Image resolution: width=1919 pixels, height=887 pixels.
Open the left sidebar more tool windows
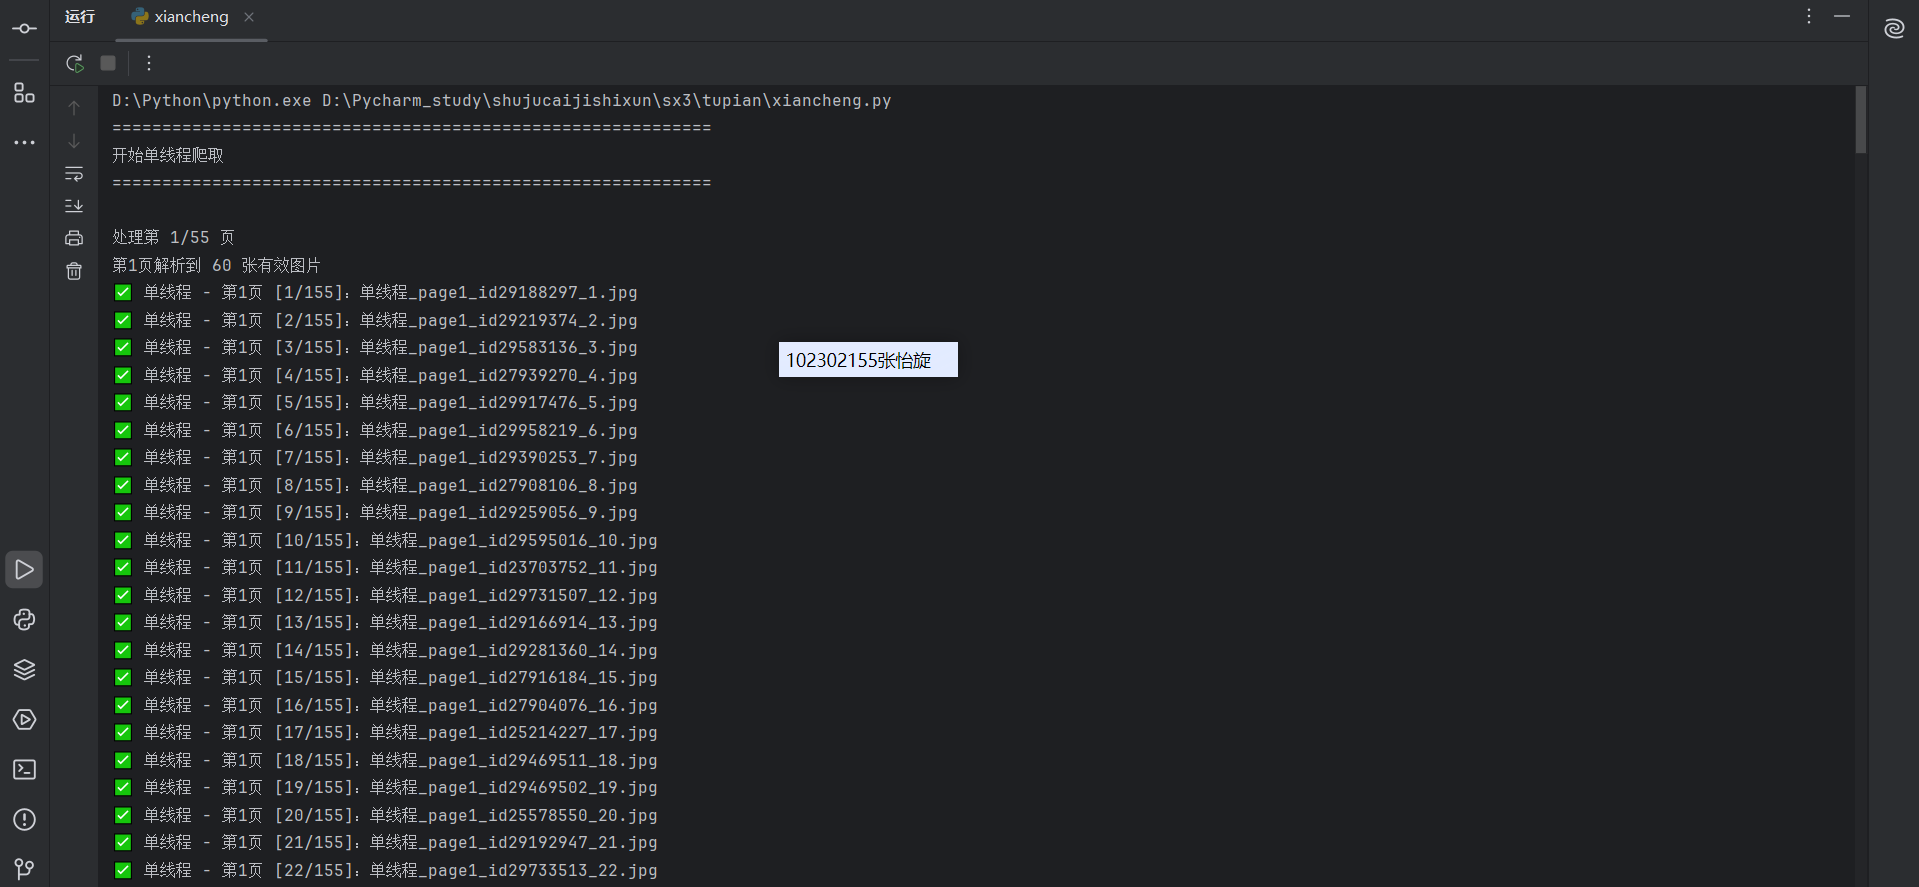[x=24, y=143]
